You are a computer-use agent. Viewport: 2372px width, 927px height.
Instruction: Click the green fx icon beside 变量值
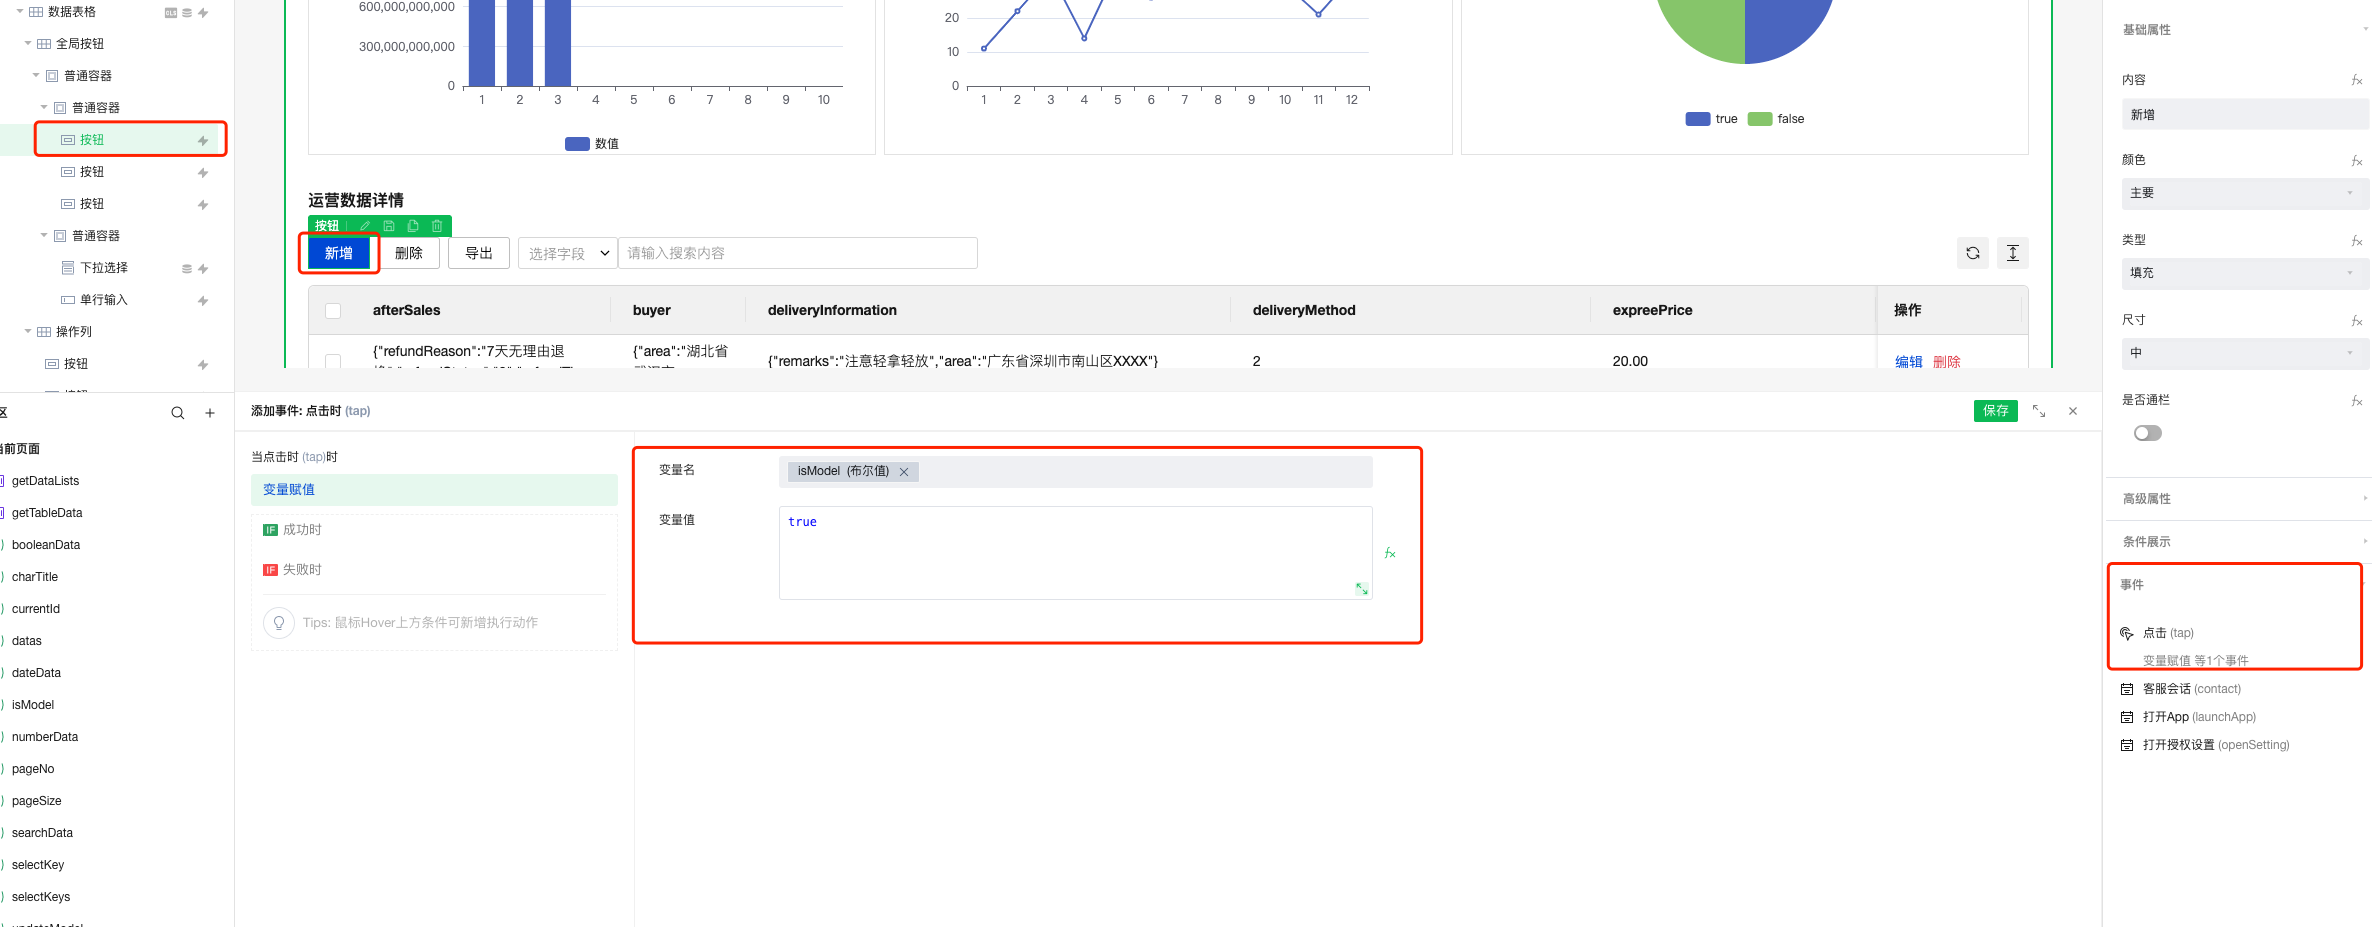point(1390,553)
